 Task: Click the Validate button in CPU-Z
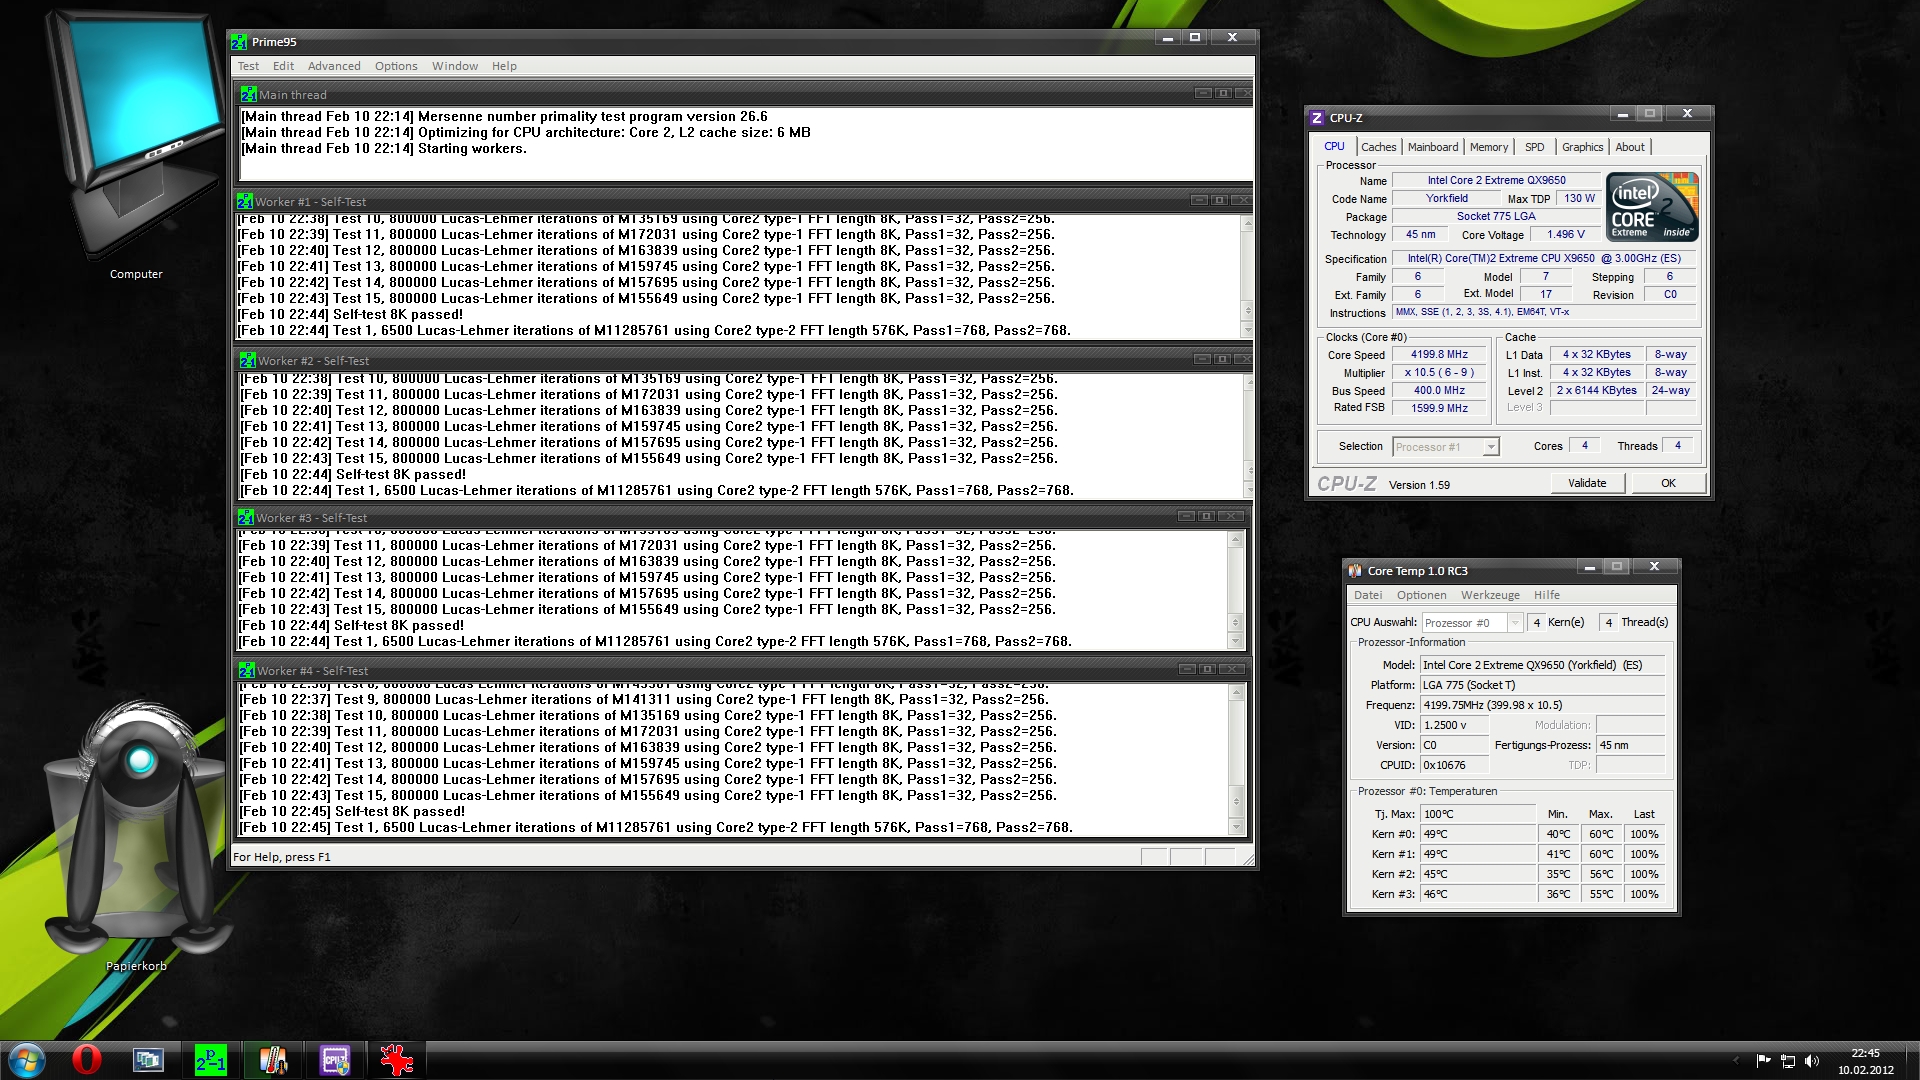click(x=1587, y=482)
